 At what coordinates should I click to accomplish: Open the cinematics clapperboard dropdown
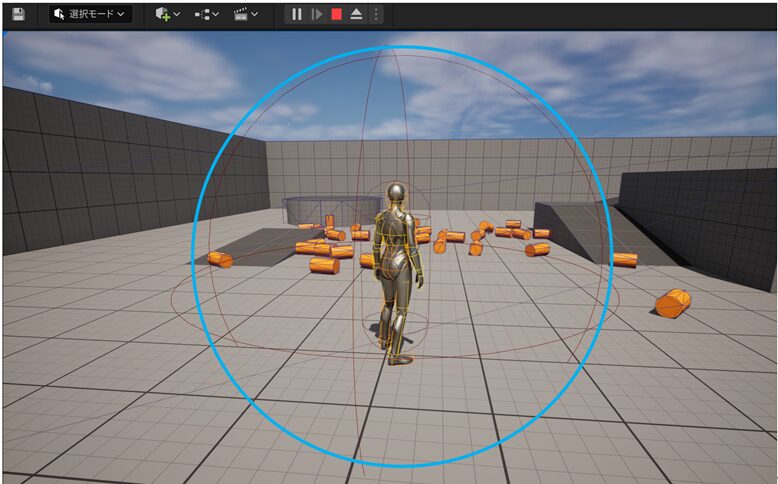pyautogui.click(x=246, y=14)
